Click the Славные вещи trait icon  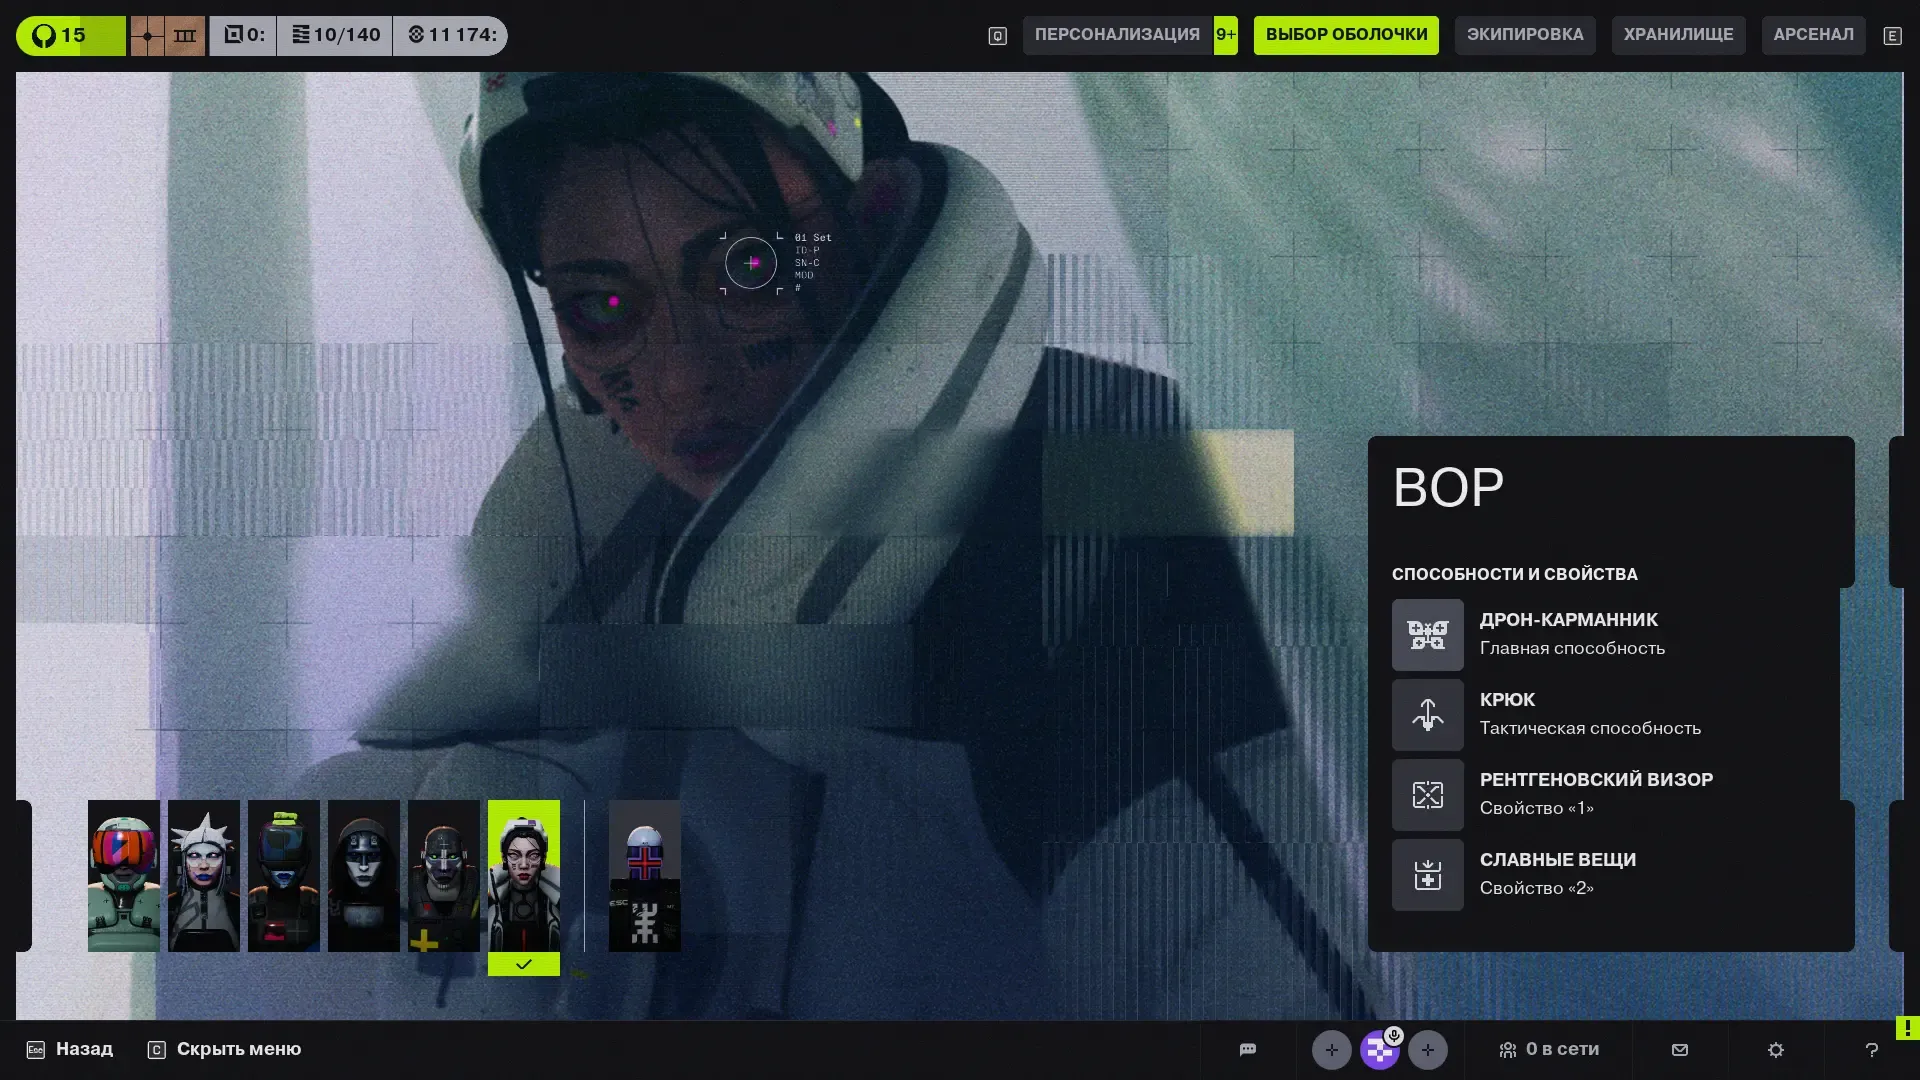[x=1427, y=875]
